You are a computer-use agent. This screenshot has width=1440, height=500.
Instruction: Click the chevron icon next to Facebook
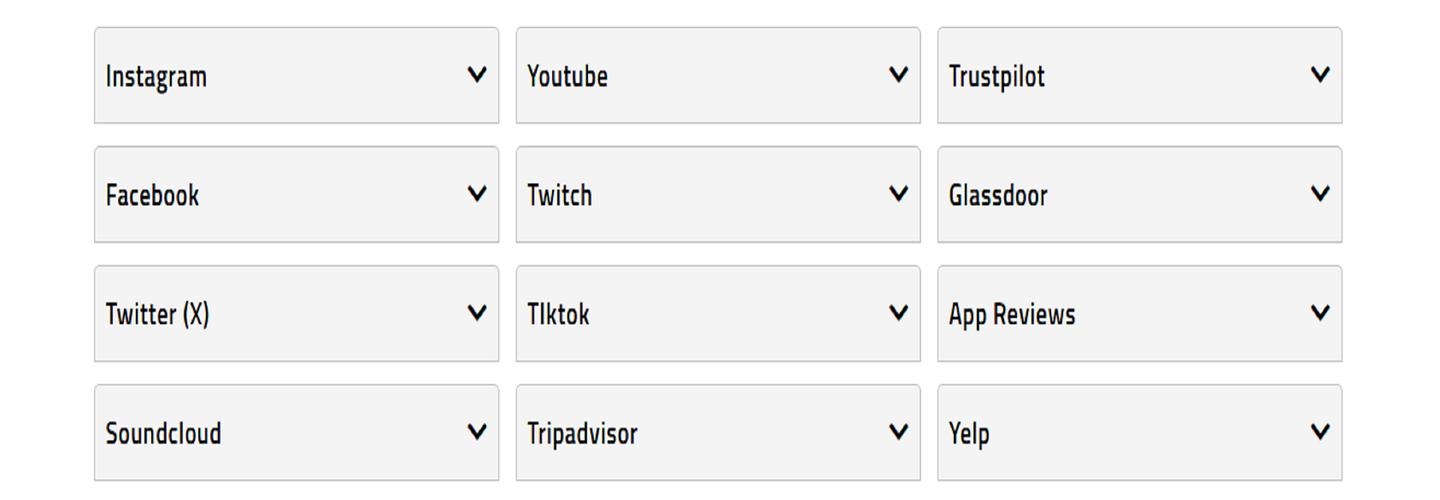pos(477,194)
